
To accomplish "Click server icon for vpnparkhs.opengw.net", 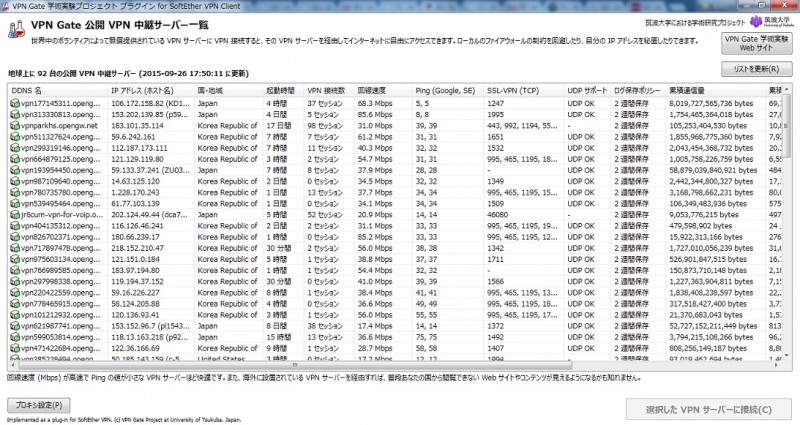I will 15,126.
